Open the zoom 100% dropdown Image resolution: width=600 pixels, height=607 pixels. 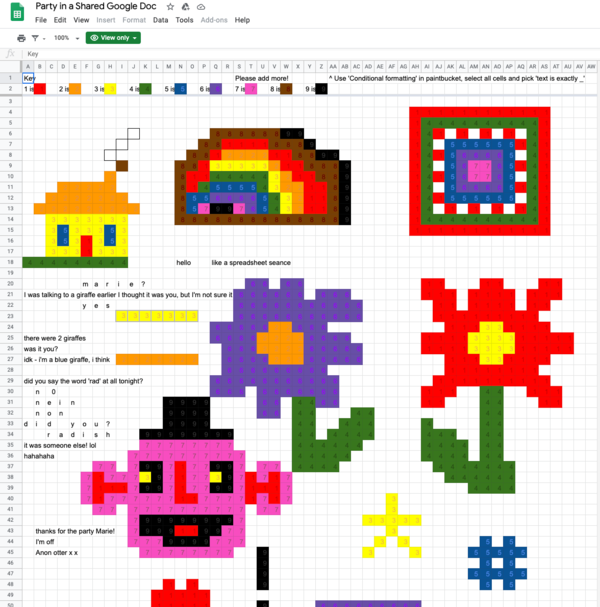(65, 38)
